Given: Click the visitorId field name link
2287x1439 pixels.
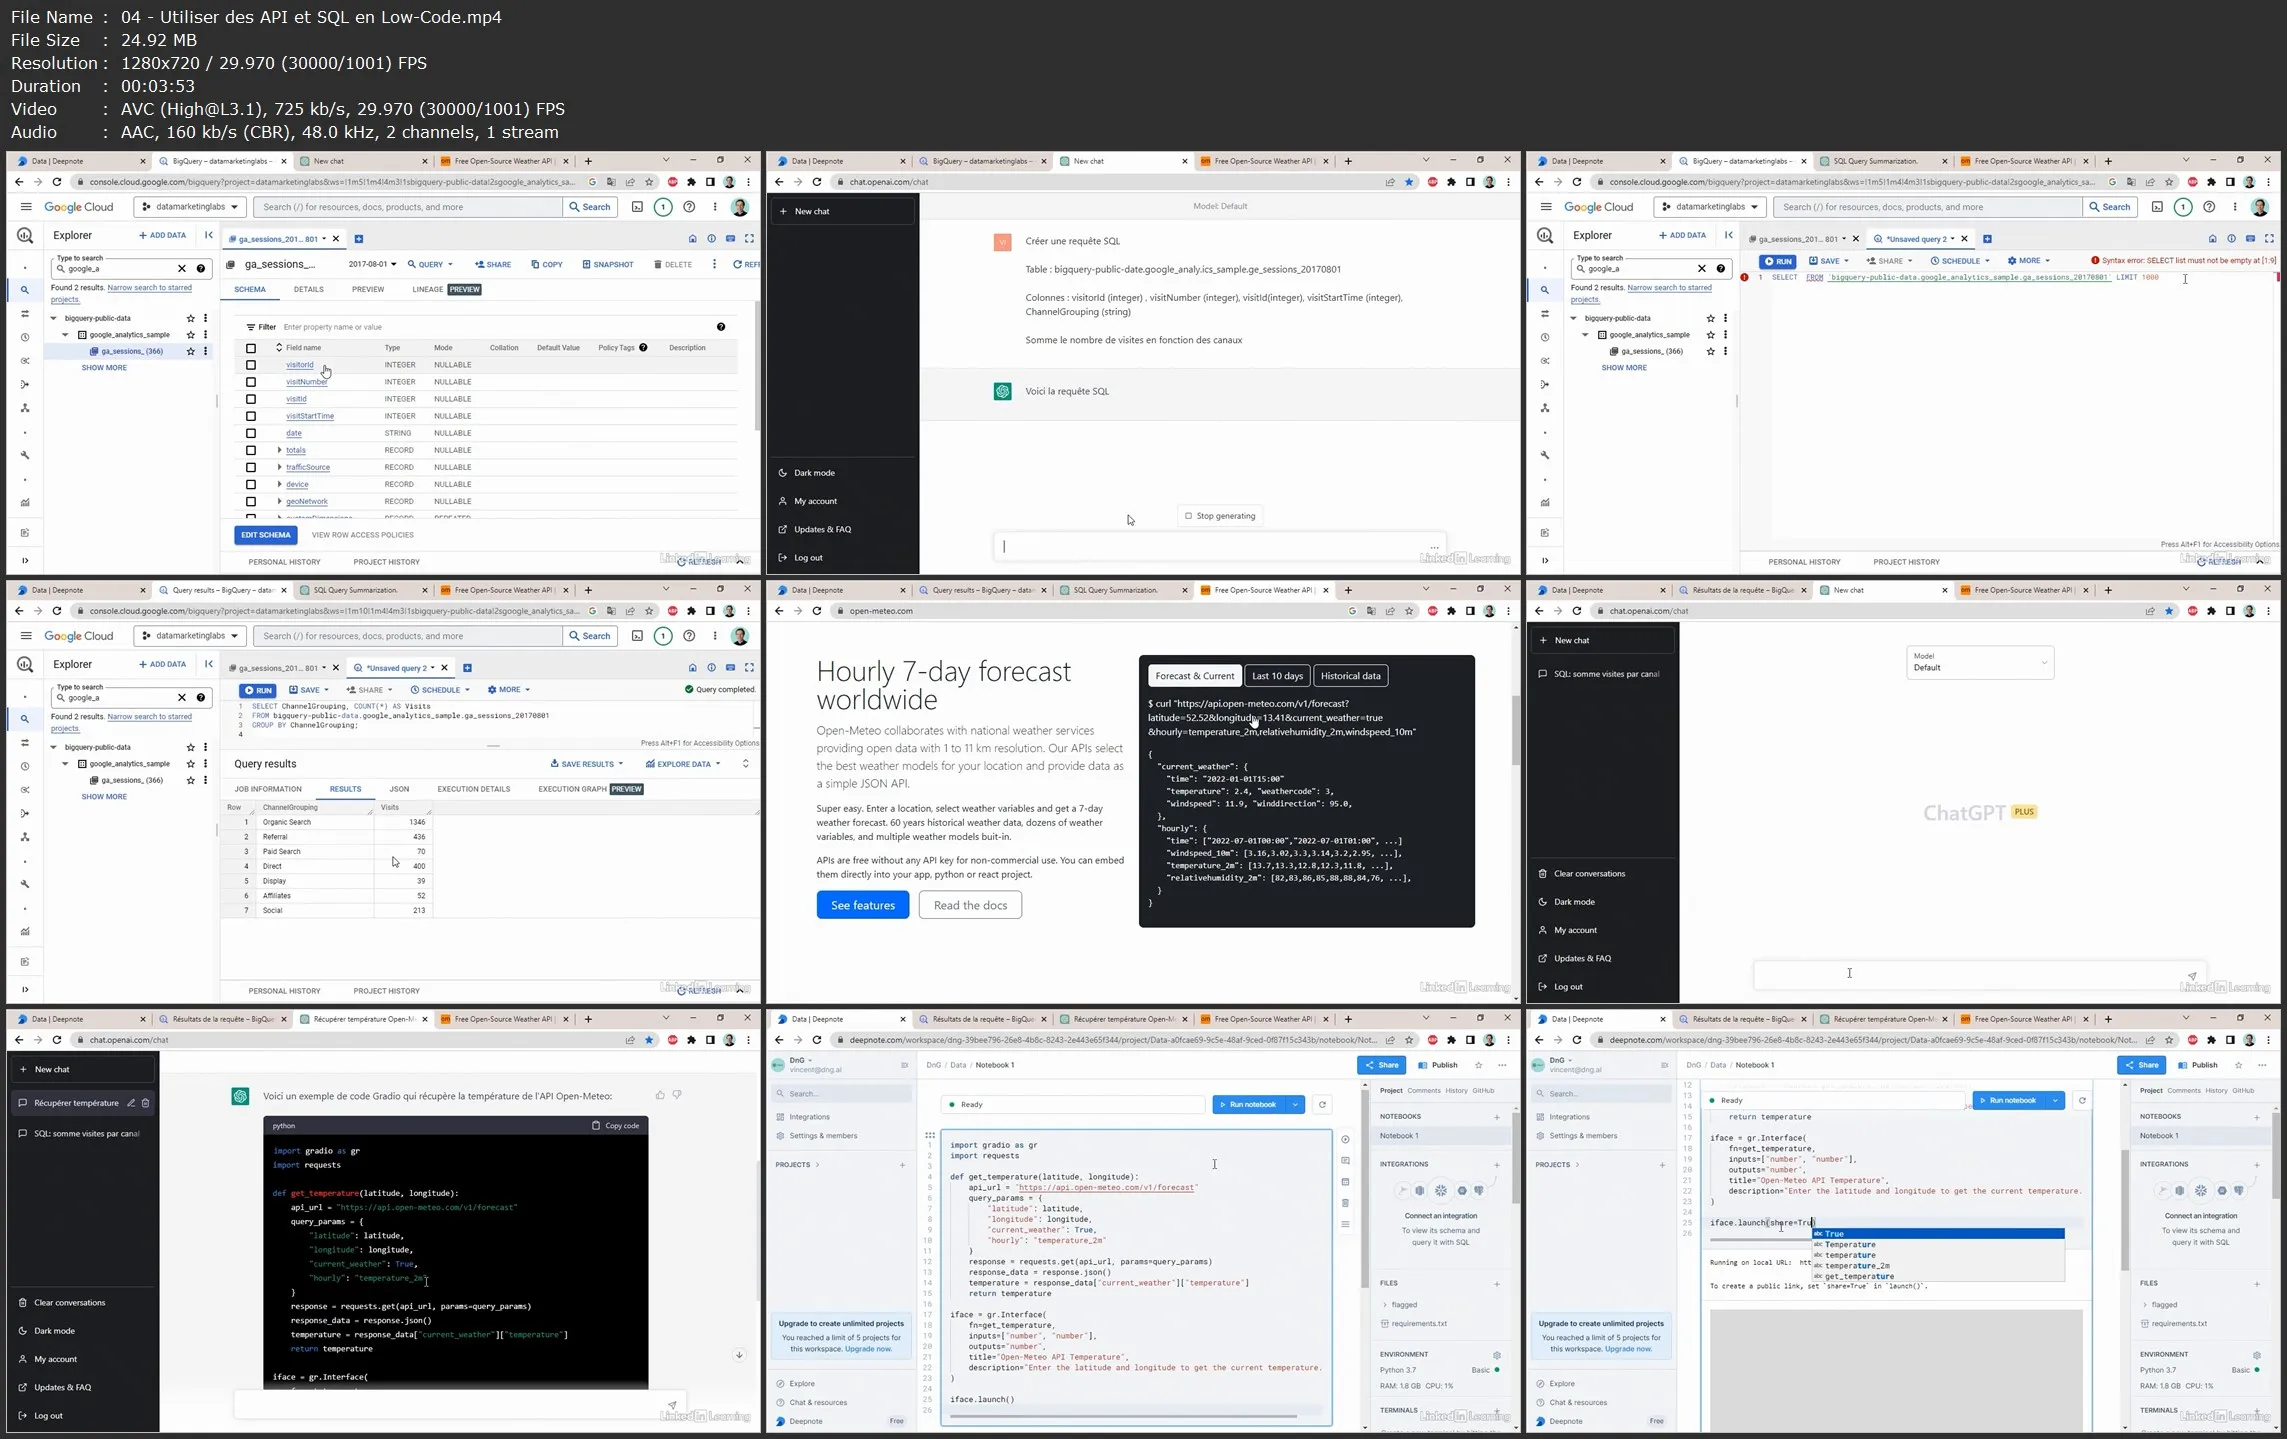Looking at the screenshot, I should [300, 365].
